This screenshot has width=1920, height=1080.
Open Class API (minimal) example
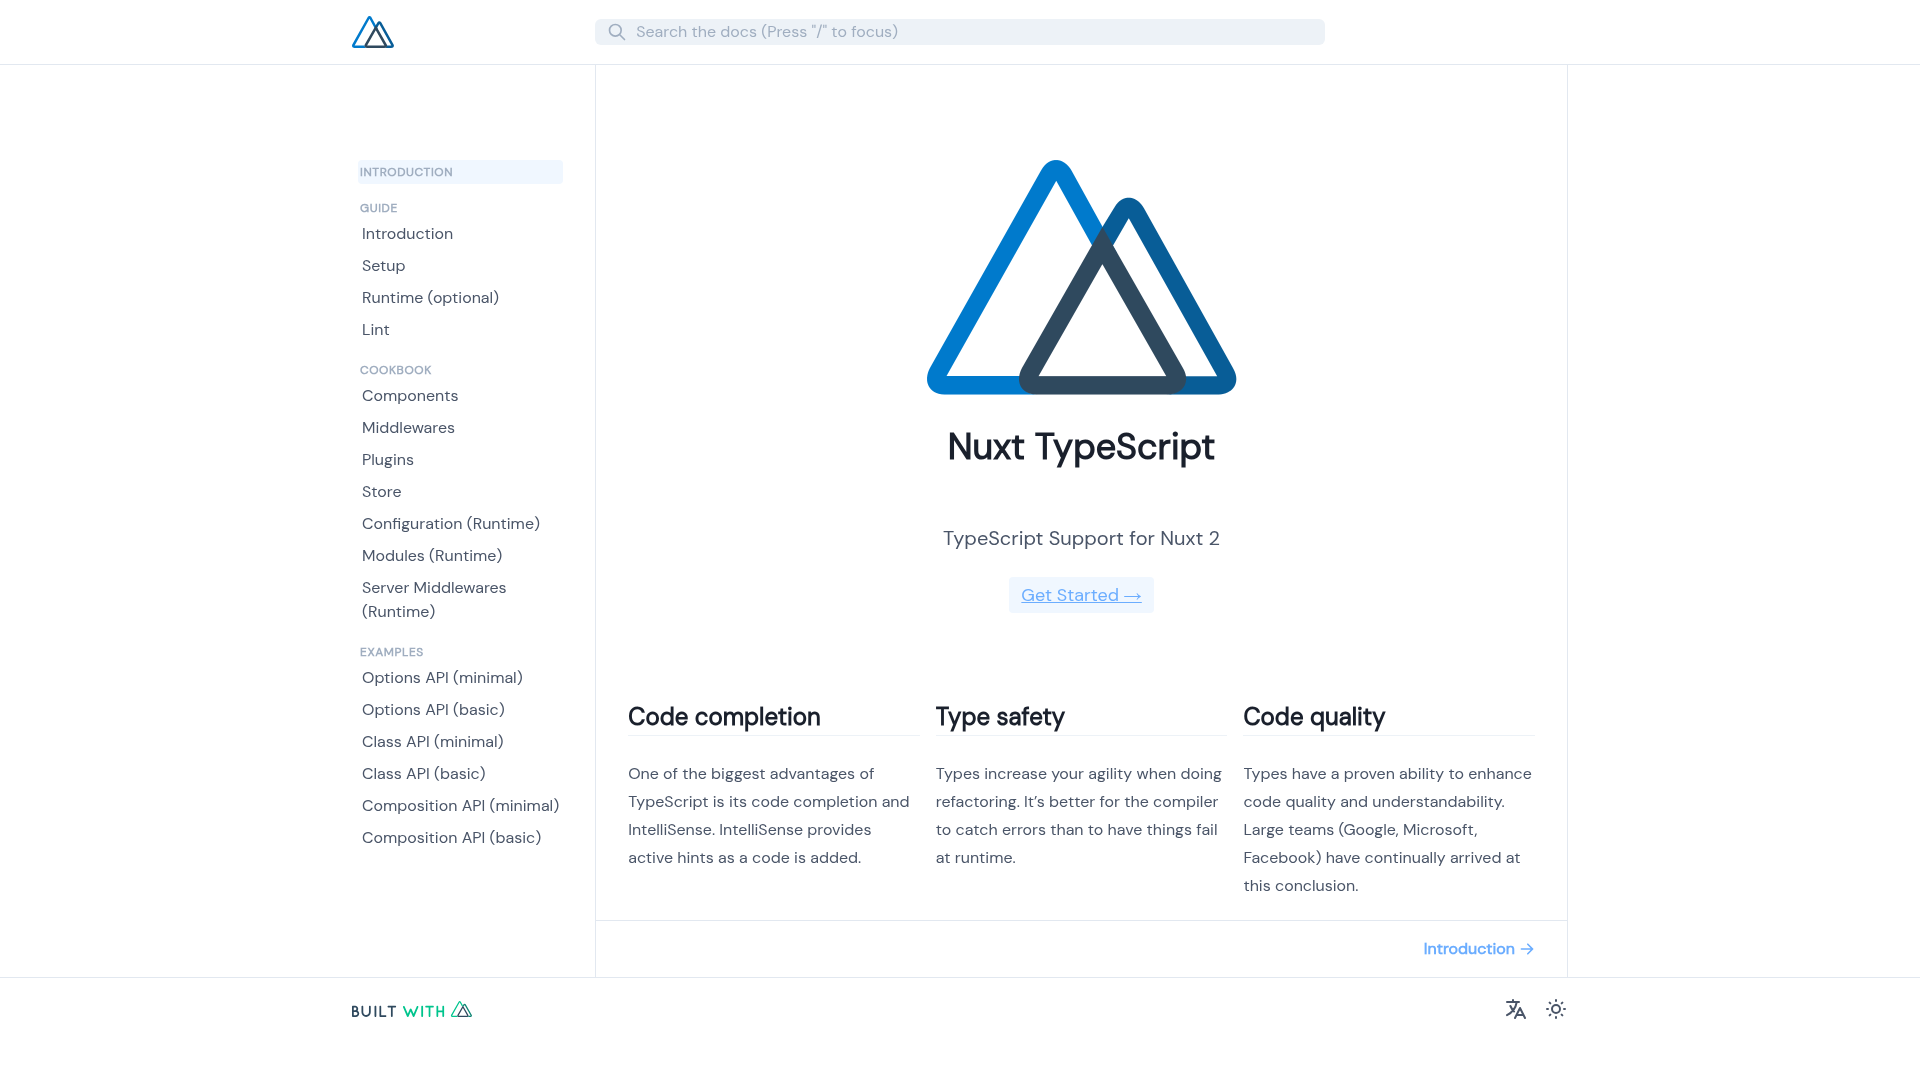pyautogui.click(x=432, y=742)
